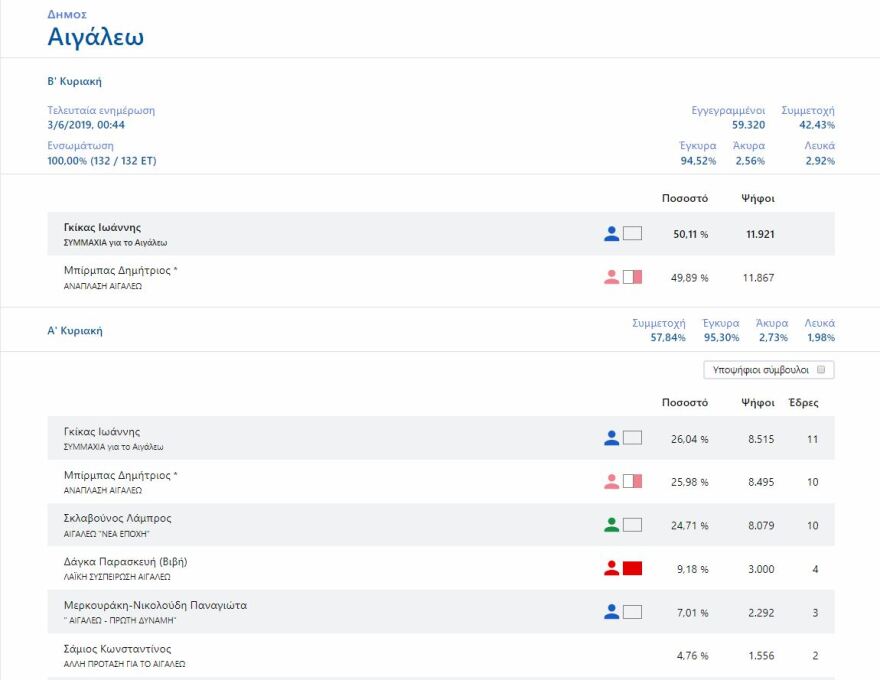The height and width of the screenshot is (680, 880).
Task: Click the Υποψήφιοι σύμβουλοι label
Action: (761, 370)
